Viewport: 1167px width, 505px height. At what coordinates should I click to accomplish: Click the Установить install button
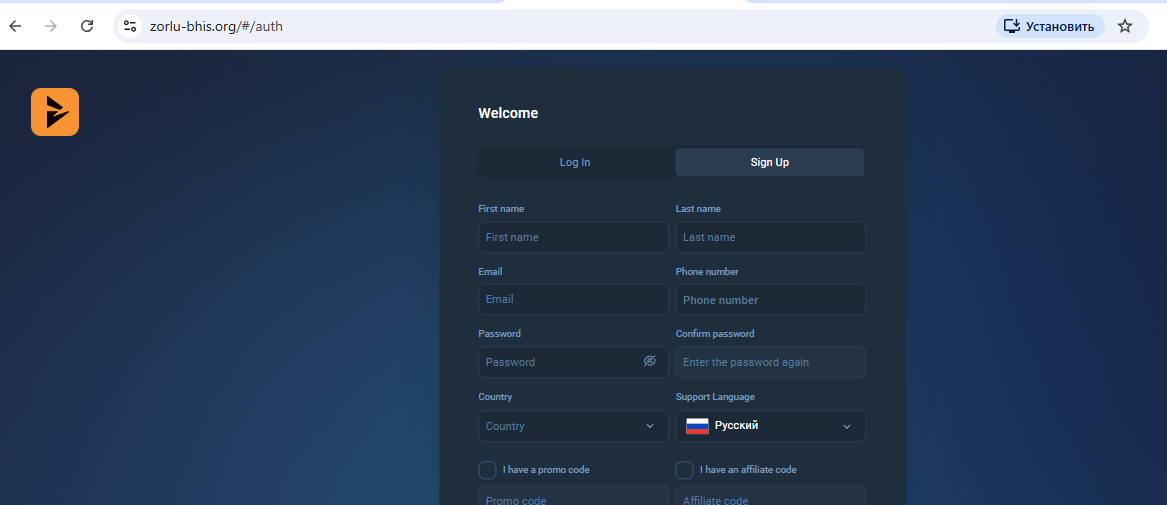click(x=1050, y=26)
